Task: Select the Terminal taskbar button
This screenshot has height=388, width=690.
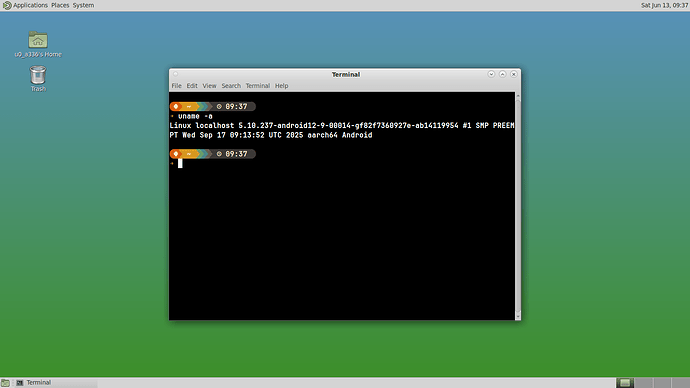Action: tap(55, 383)
